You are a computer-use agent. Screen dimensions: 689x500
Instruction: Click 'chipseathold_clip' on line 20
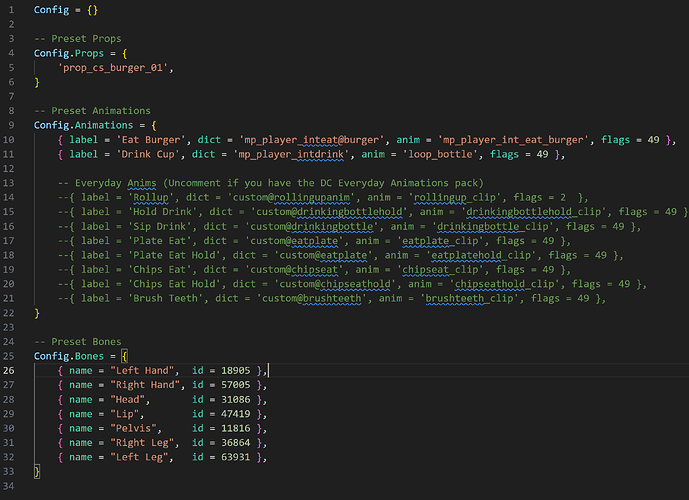coord(504,284)
